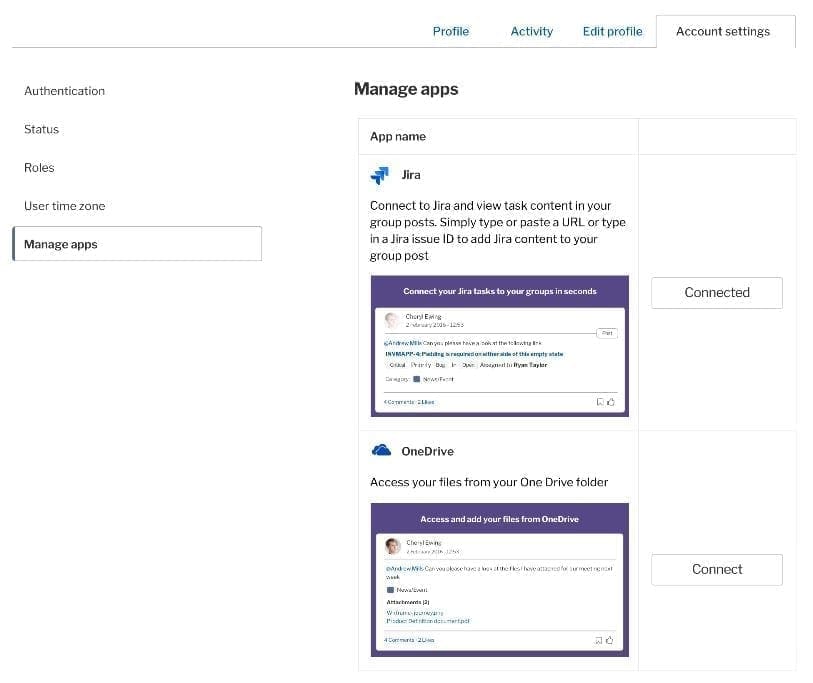This screenshot has height=683, width=813.
Task: Click the 'Connect to Jira and view task content' description
Action: click(498, 230)
